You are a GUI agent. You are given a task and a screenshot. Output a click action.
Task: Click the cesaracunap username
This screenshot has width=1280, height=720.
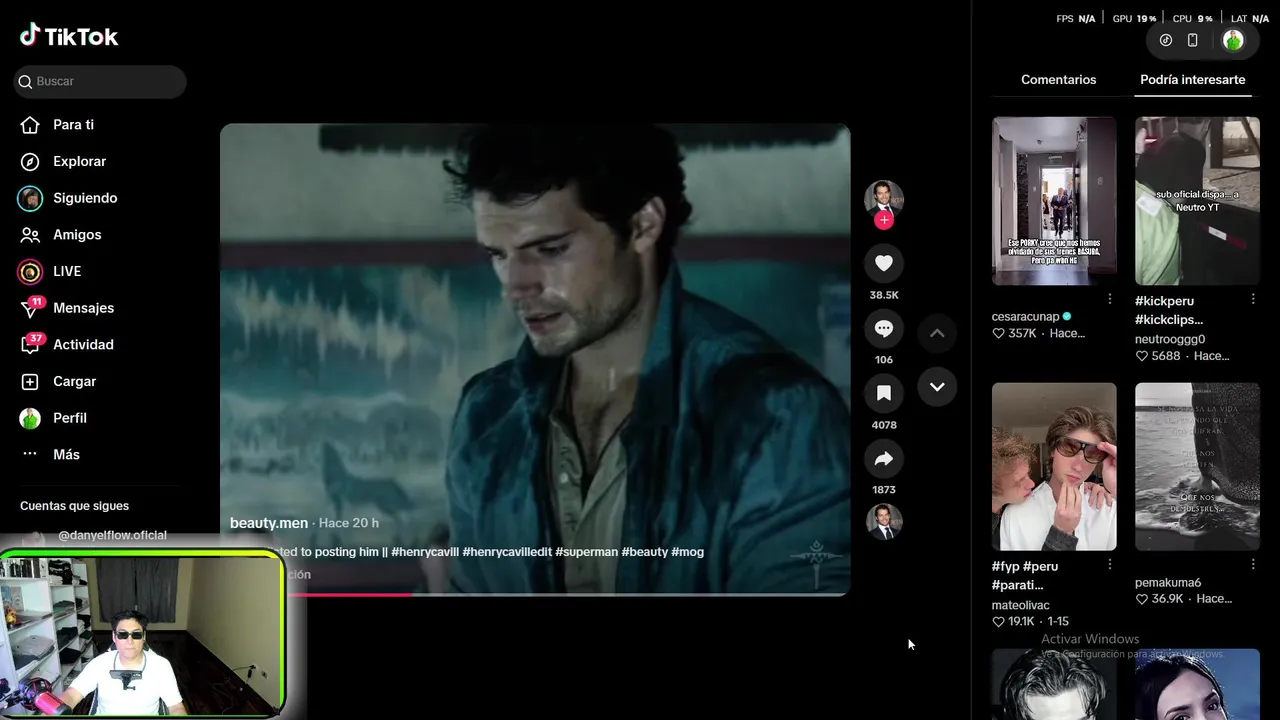[1025, 317]
